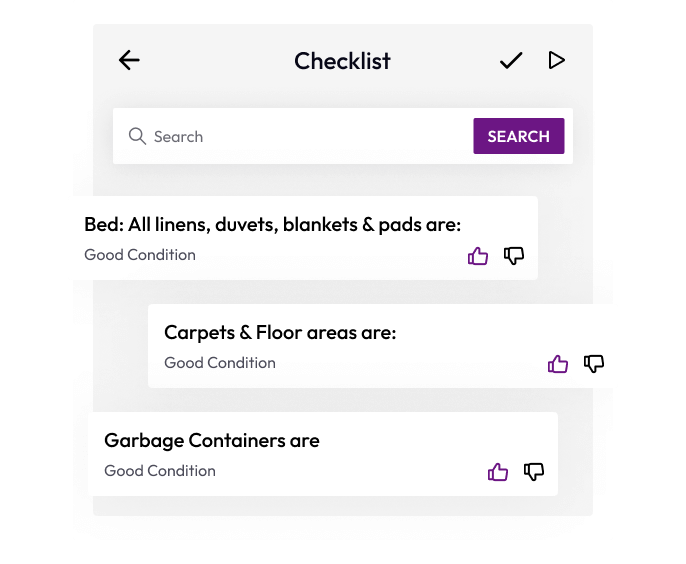The image size is (686, 564).
Task: Click the checkmark icon in header
Action: point(511,61)
